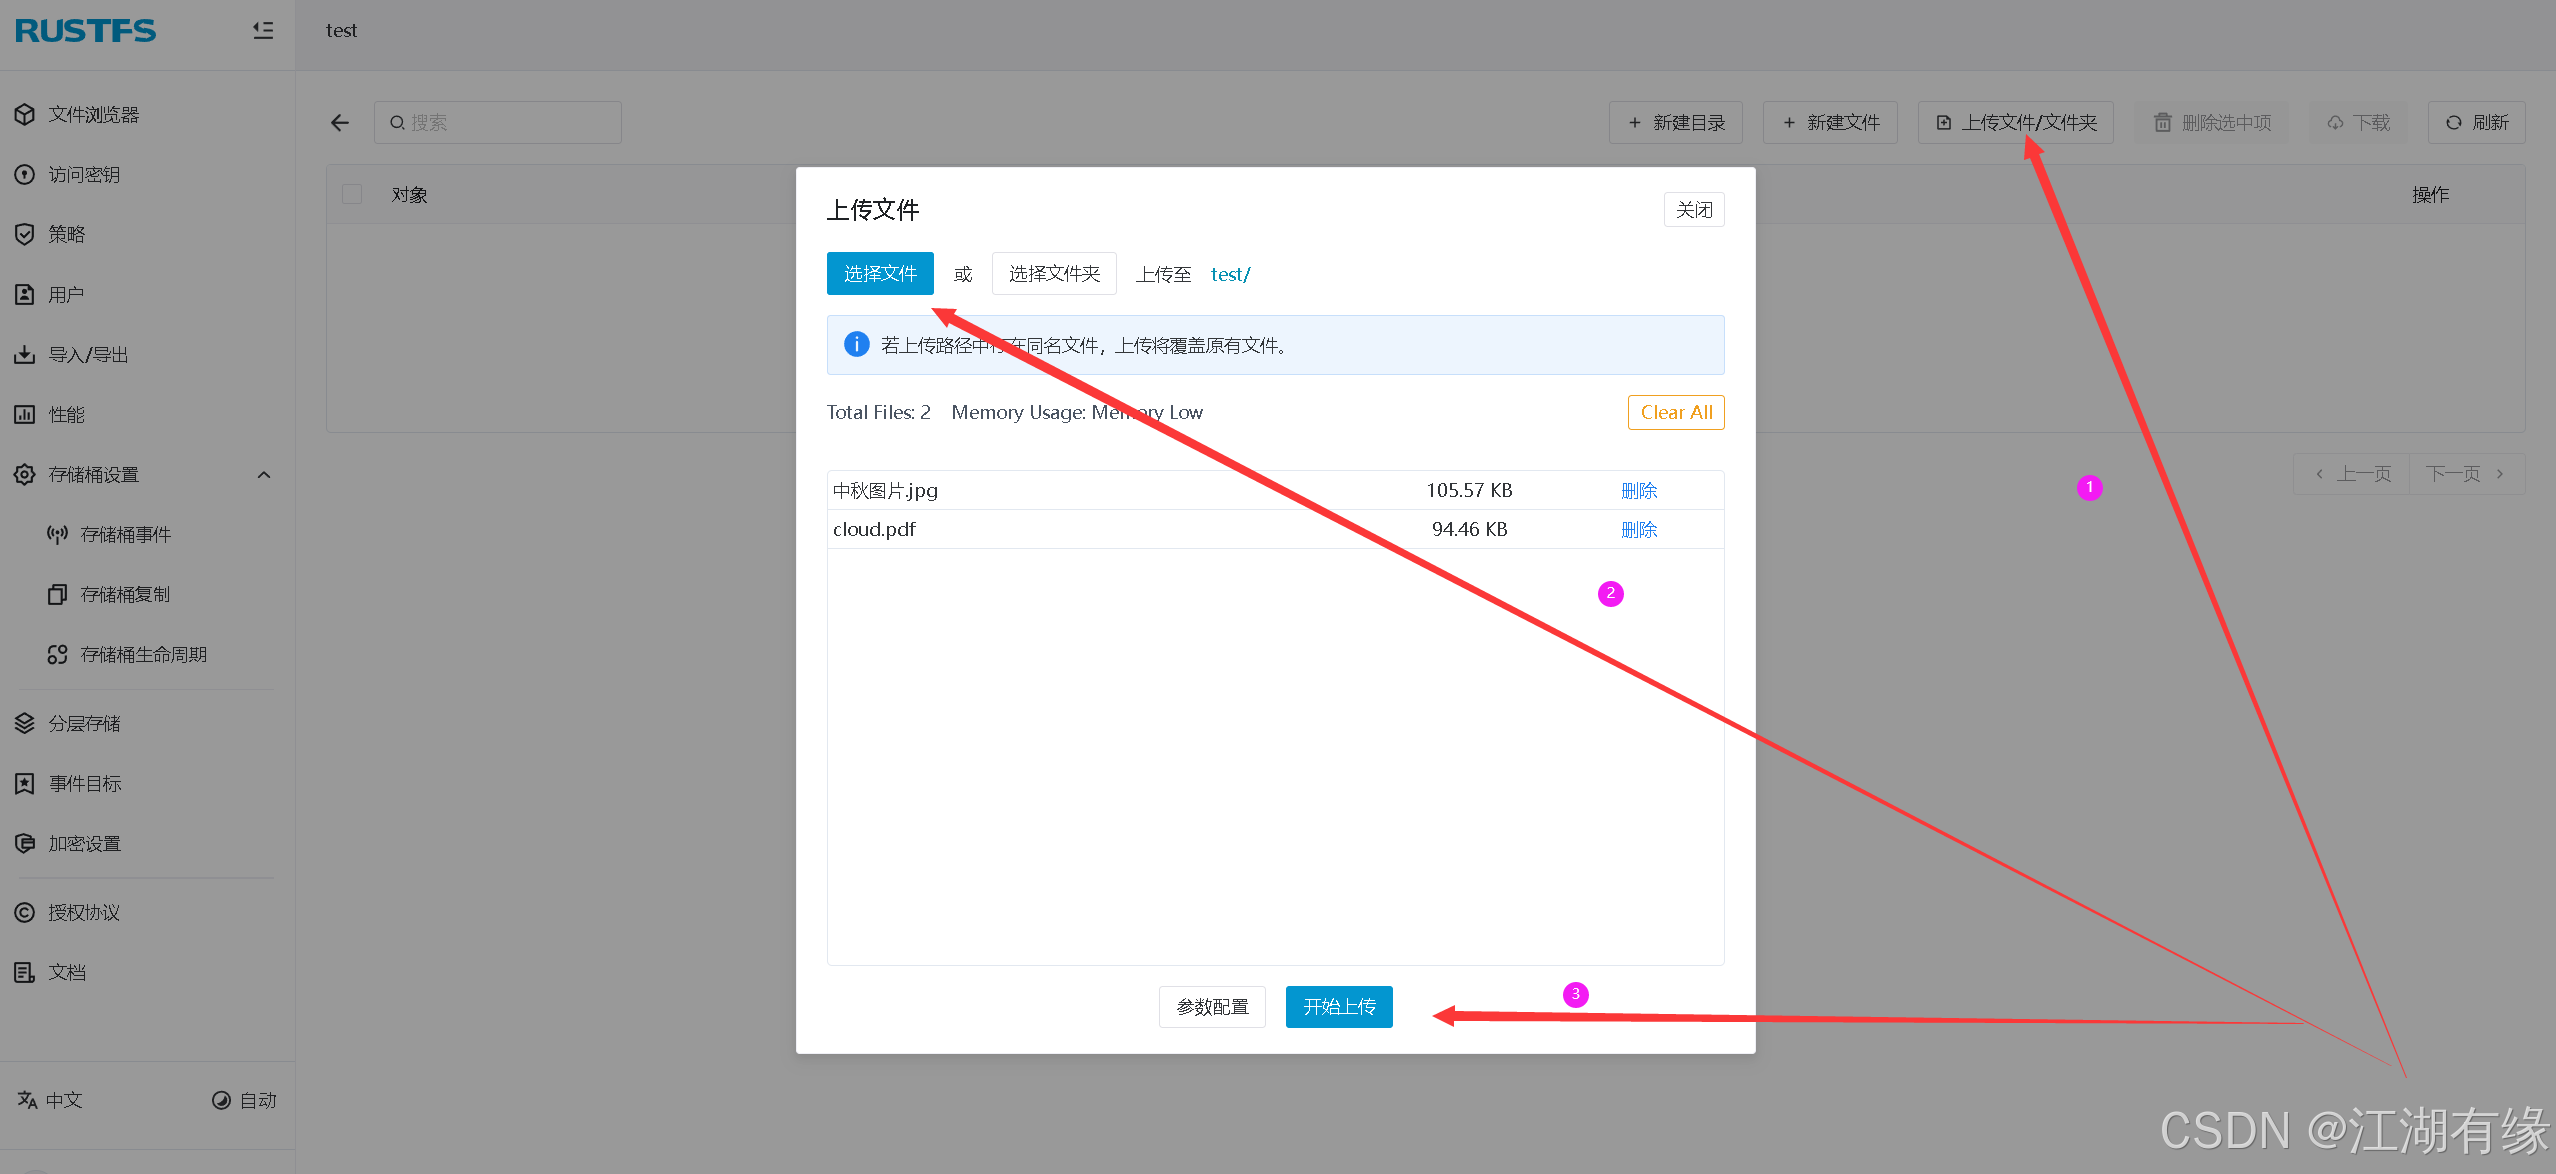Switch the language set to 中文
Viewport: 2556px width, 1174px height.
coord(50,1100)
